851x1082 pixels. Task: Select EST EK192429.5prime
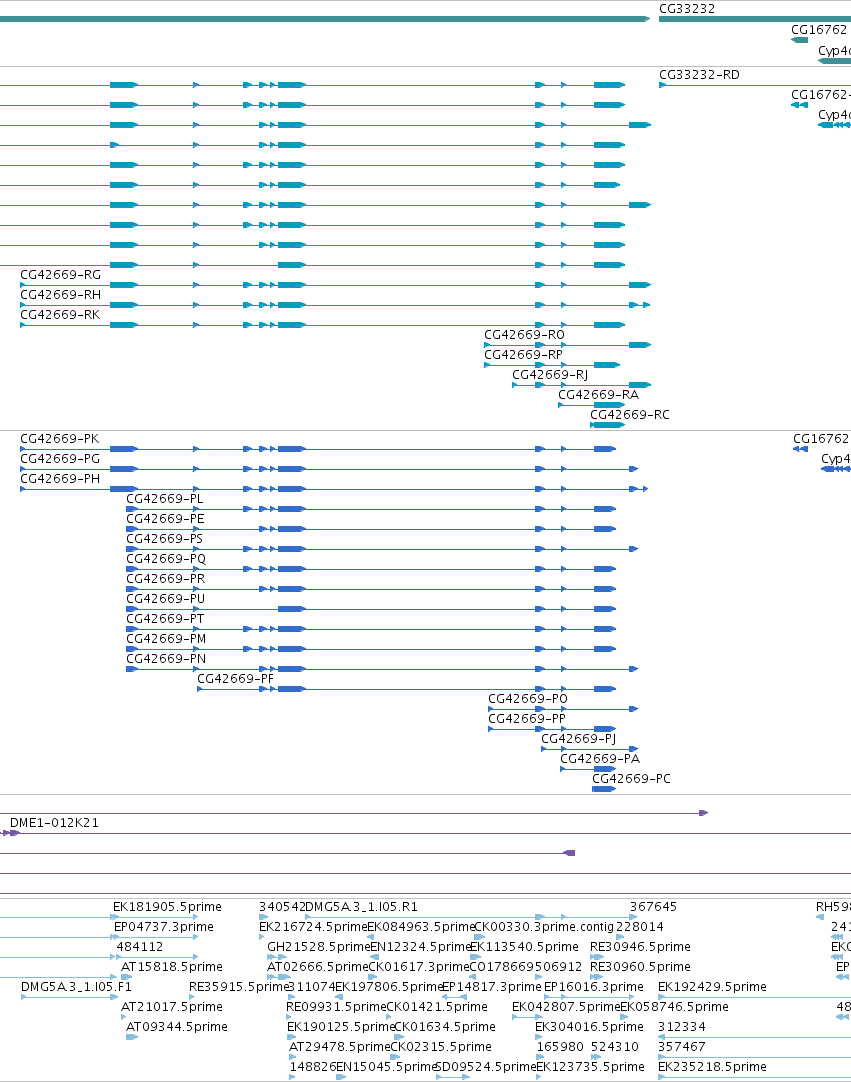pos(712,987)
